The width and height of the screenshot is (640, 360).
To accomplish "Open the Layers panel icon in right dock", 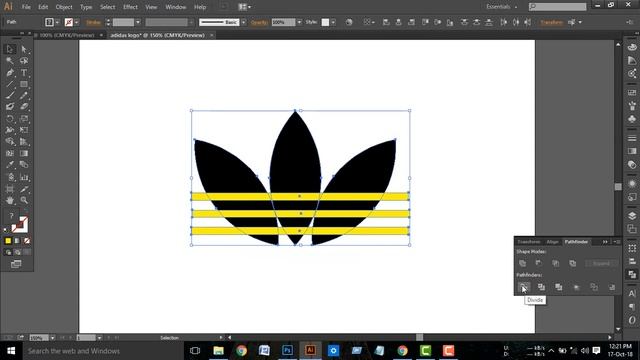I will click(x=632, y=215).
